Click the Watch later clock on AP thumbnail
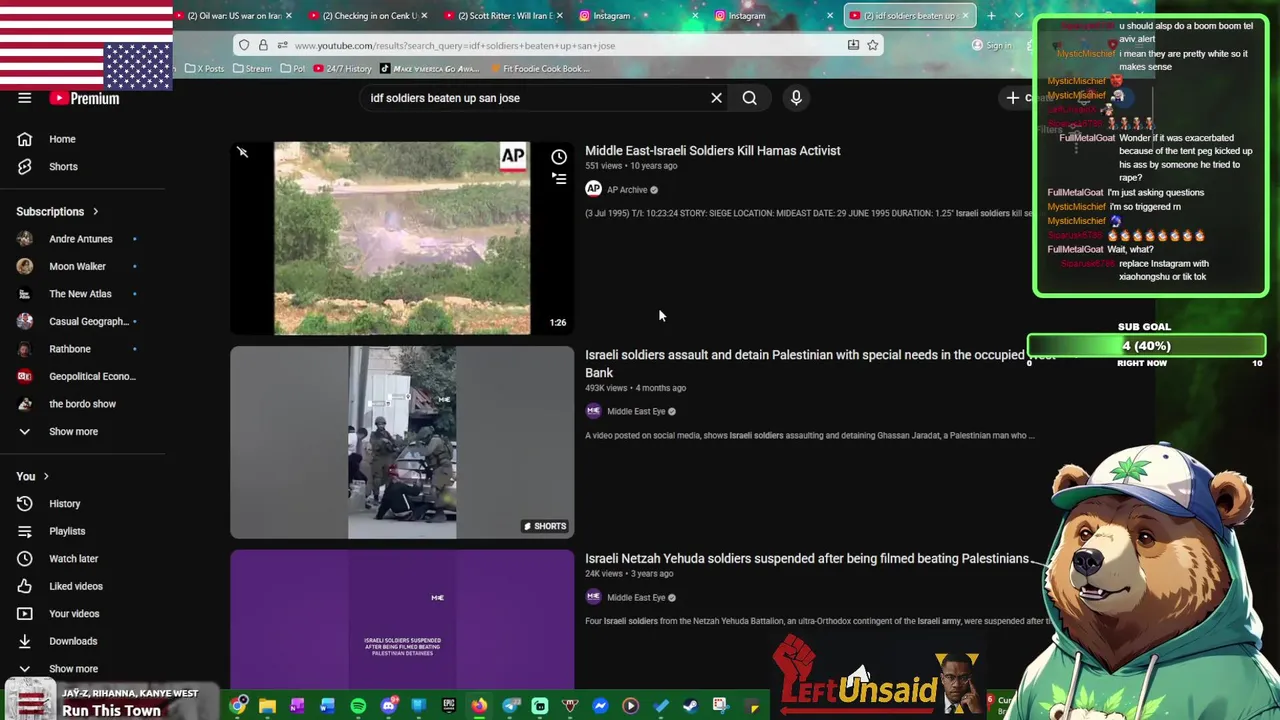The width and height of the screenshot is (1280, 720). (559, 157)
